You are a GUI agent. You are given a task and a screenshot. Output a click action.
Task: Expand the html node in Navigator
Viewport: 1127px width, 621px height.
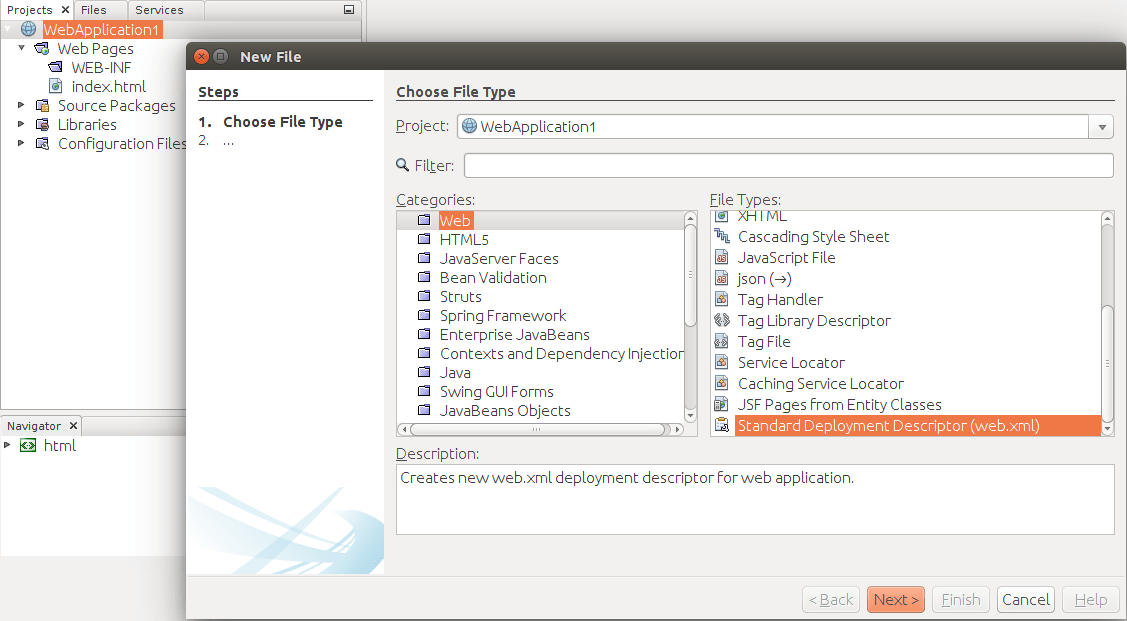click(10, 446)
